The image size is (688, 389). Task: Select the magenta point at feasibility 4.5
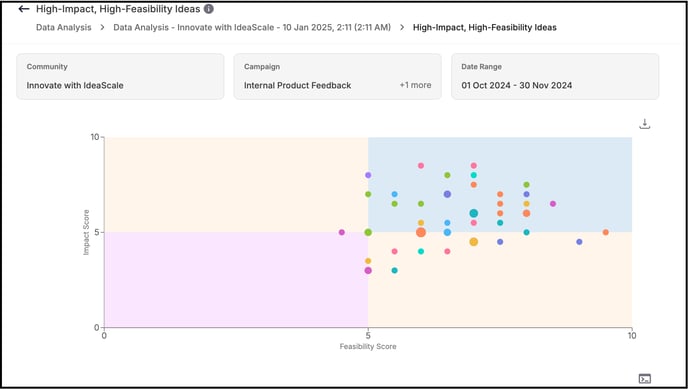[342, 232]
